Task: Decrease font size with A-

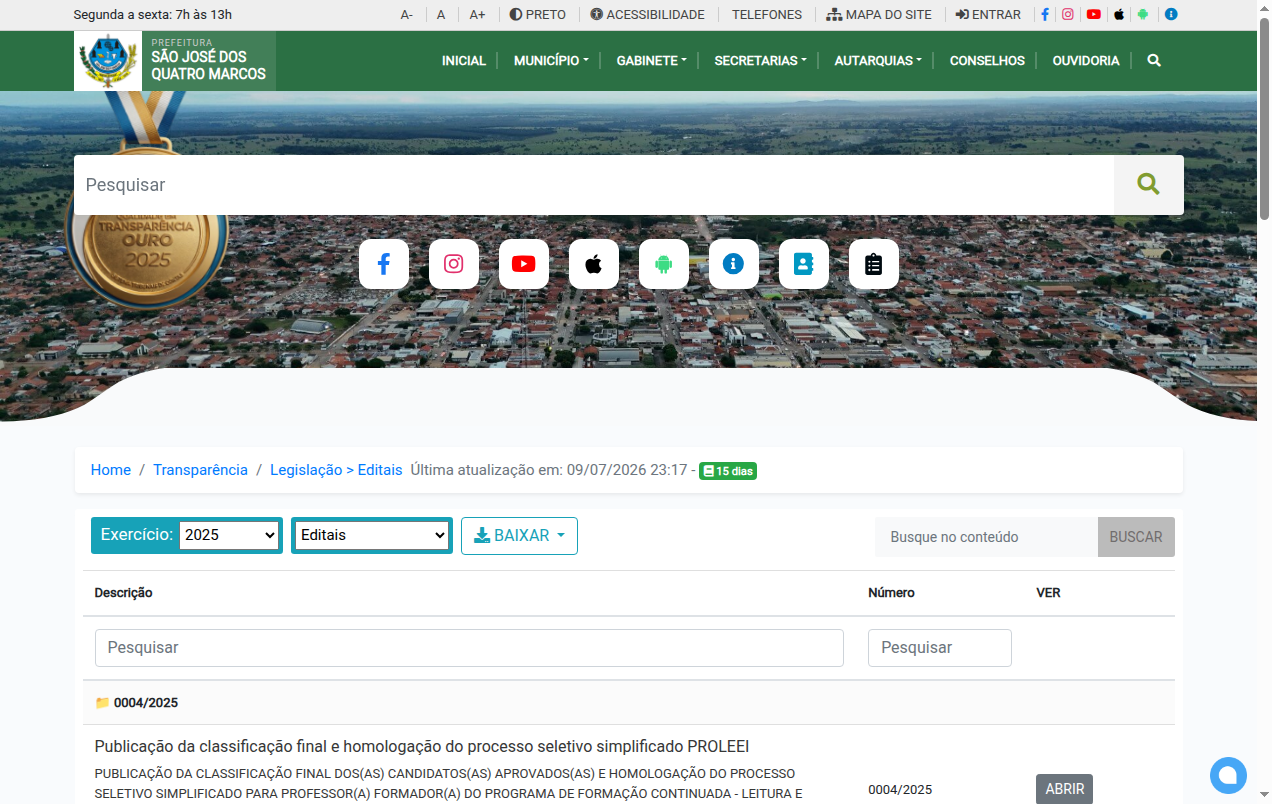Action: click(407, 15)
